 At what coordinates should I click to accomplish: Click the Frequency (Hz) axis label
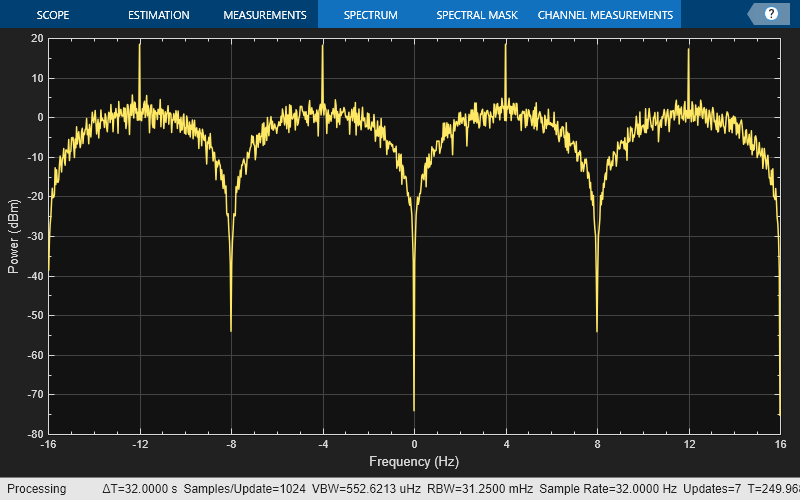tap(413, 462)
